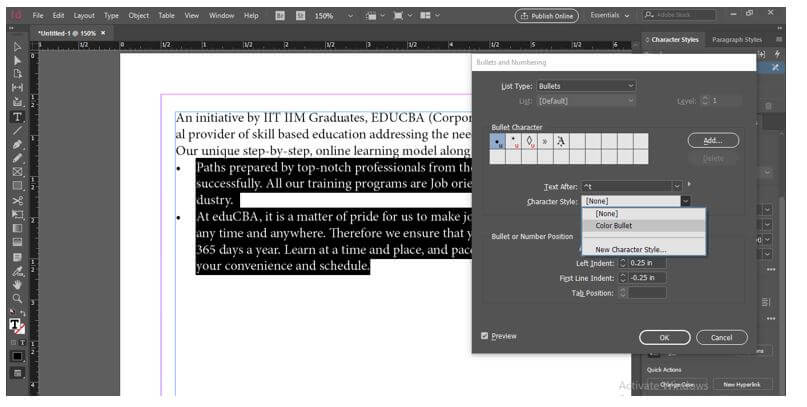
Task: Open the File menu
Action: pyautogui.click(x=38, y=15)
